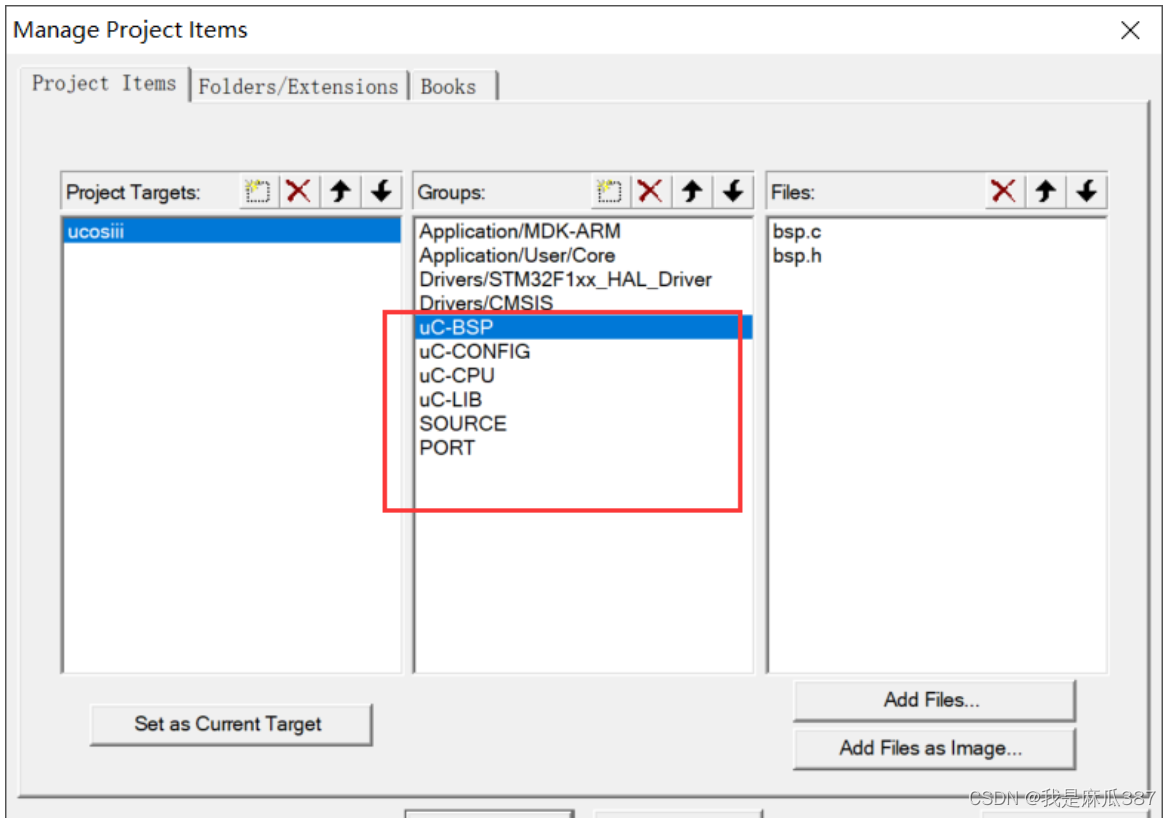Move a file up in the Files list
Screen dimensions: 1171x818
1045,191
